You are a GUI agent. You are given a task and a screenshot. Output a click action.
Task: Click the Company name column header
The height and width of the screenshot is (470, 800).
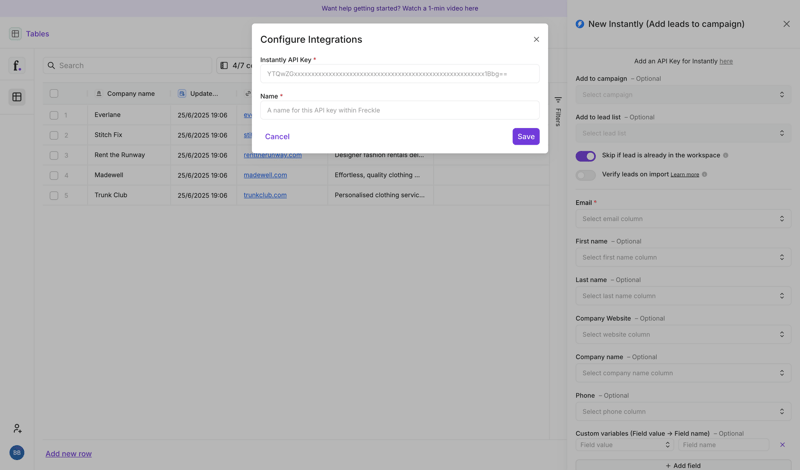[129, 93]
